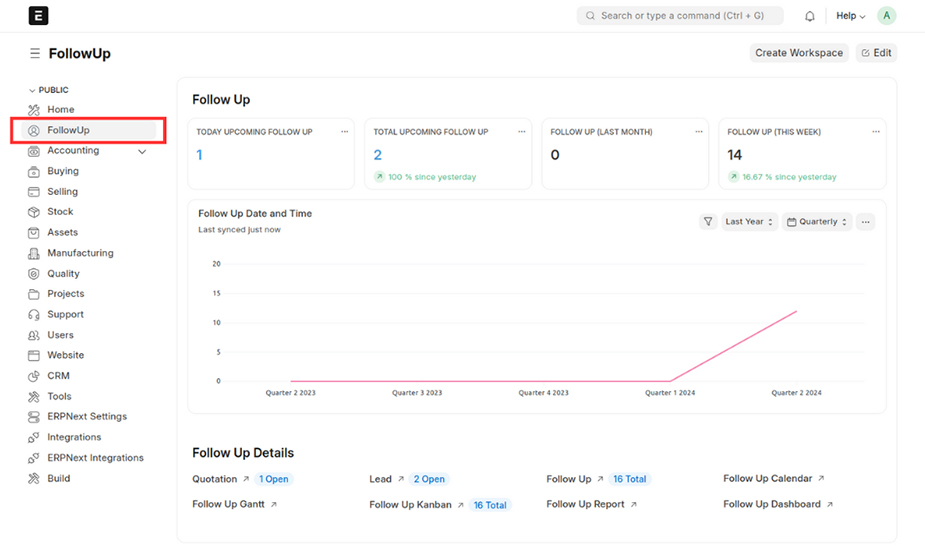Open the Last Year time range dropdown
Screen dimensions: 925x554
tap(749, 222)
